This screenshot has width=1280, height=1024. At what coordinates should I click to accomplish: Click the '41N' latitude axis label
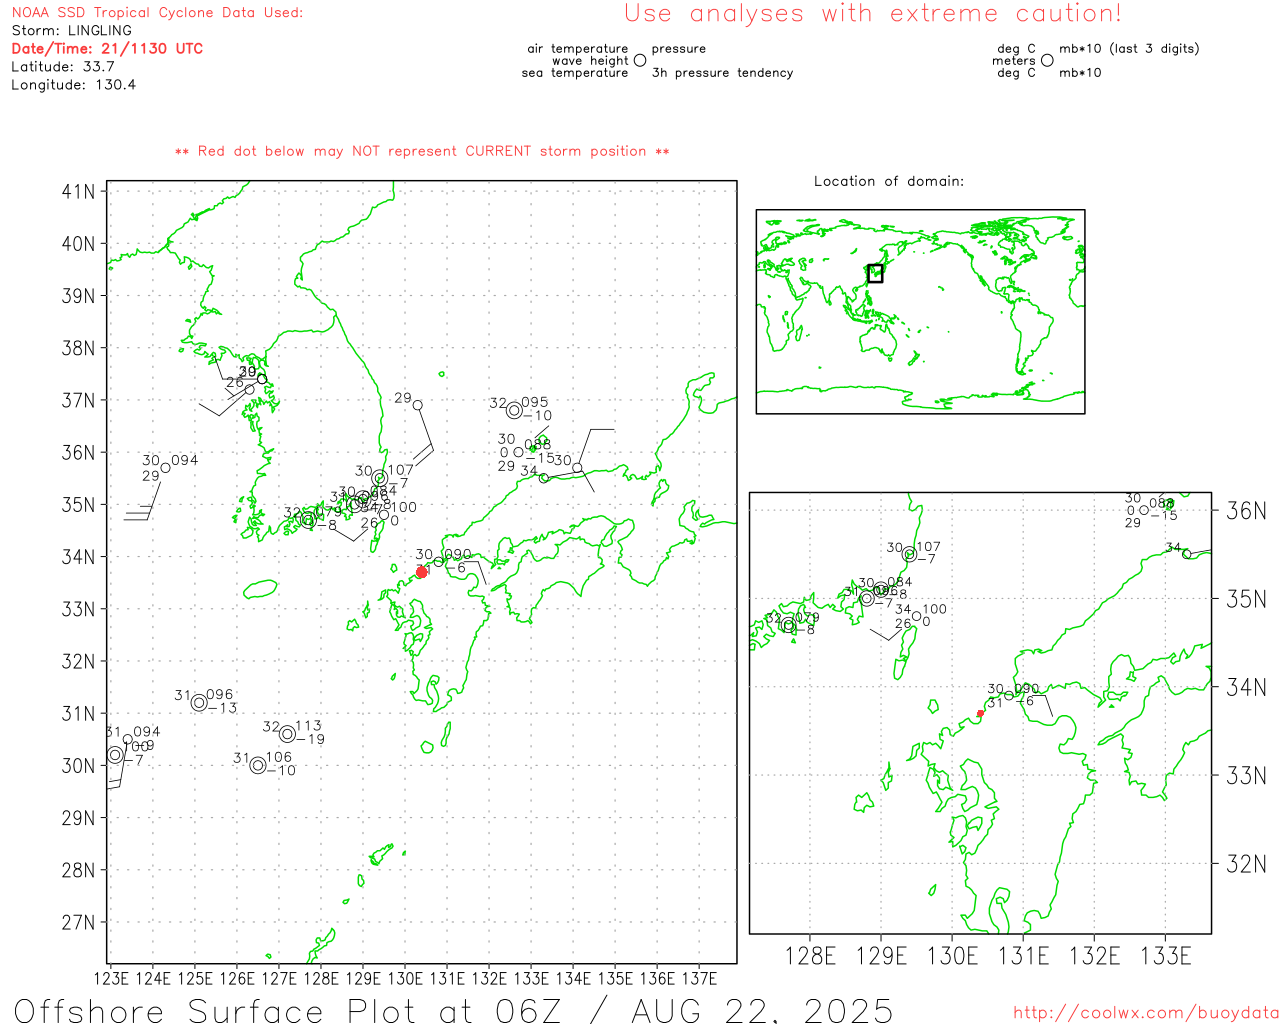click(78, 191)
